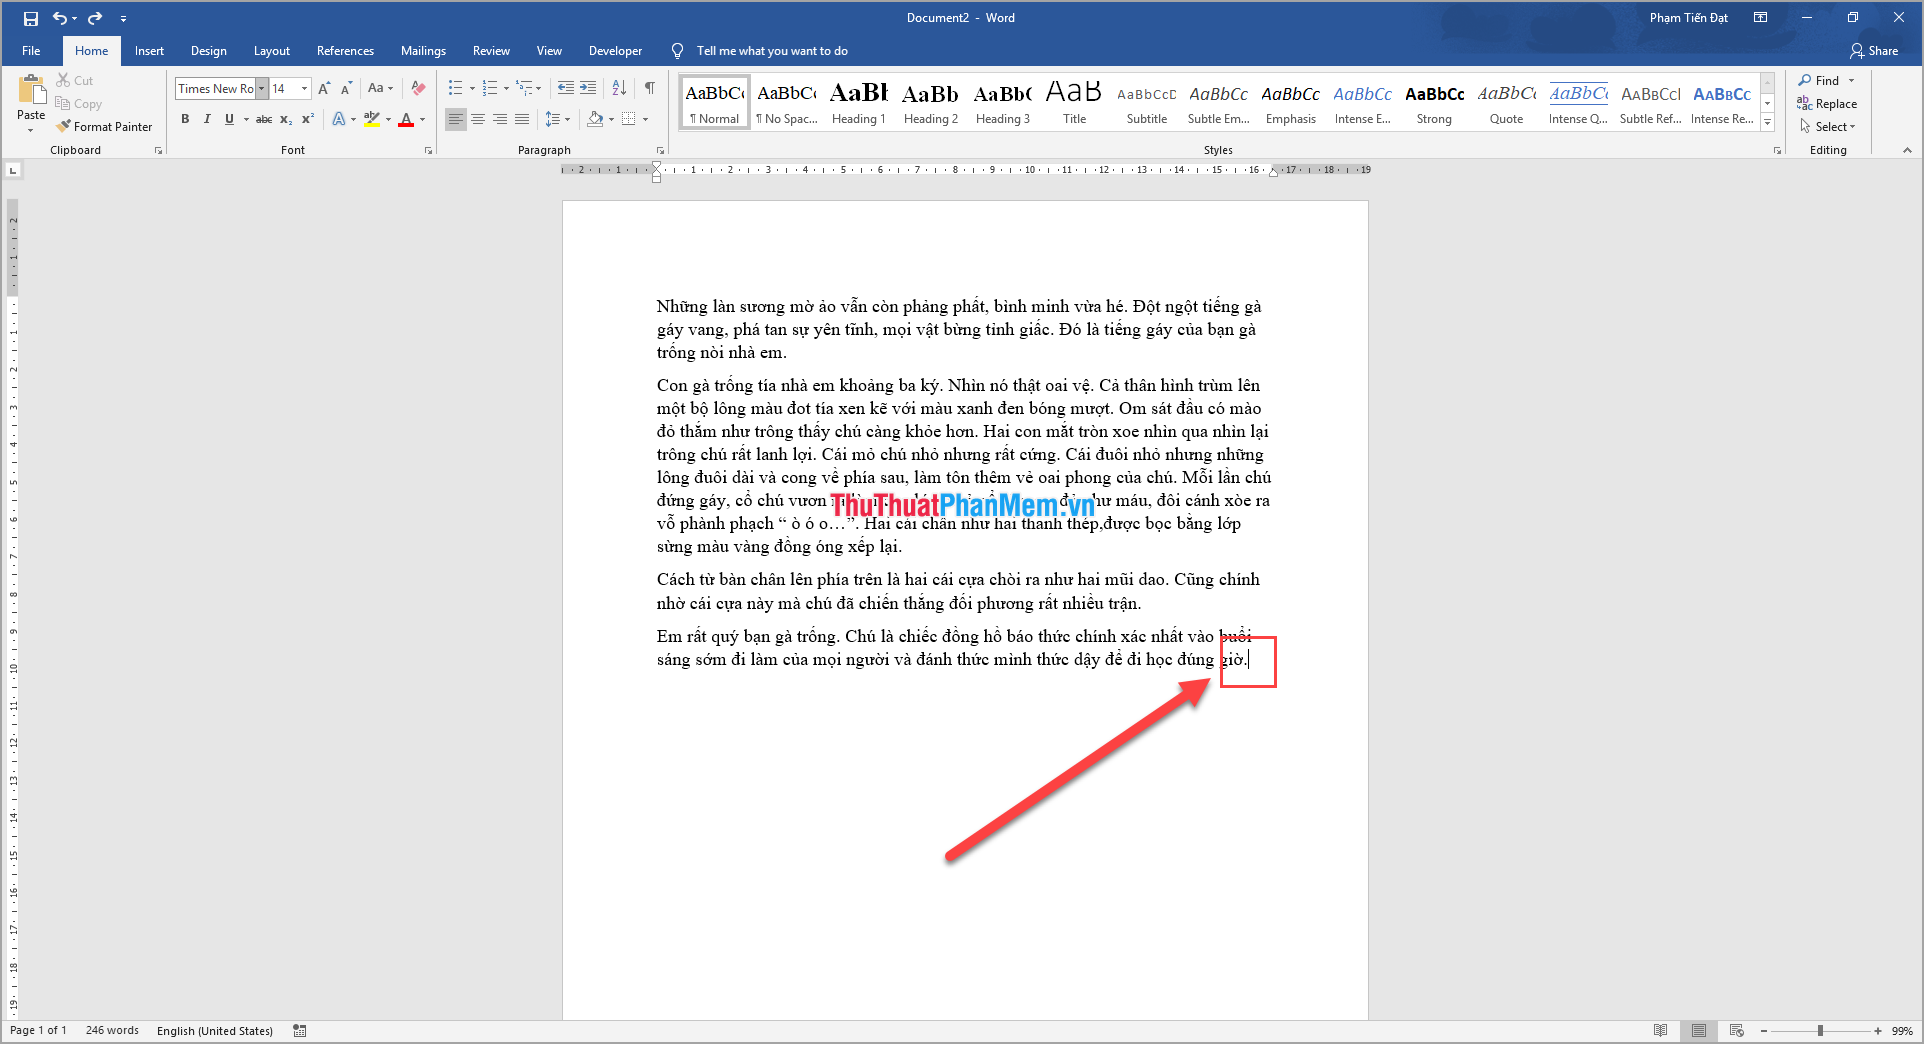This screenshot has width=1924, height=1044.
Task: Align text right
Action: pyautogui.click(x=500, y=119)
